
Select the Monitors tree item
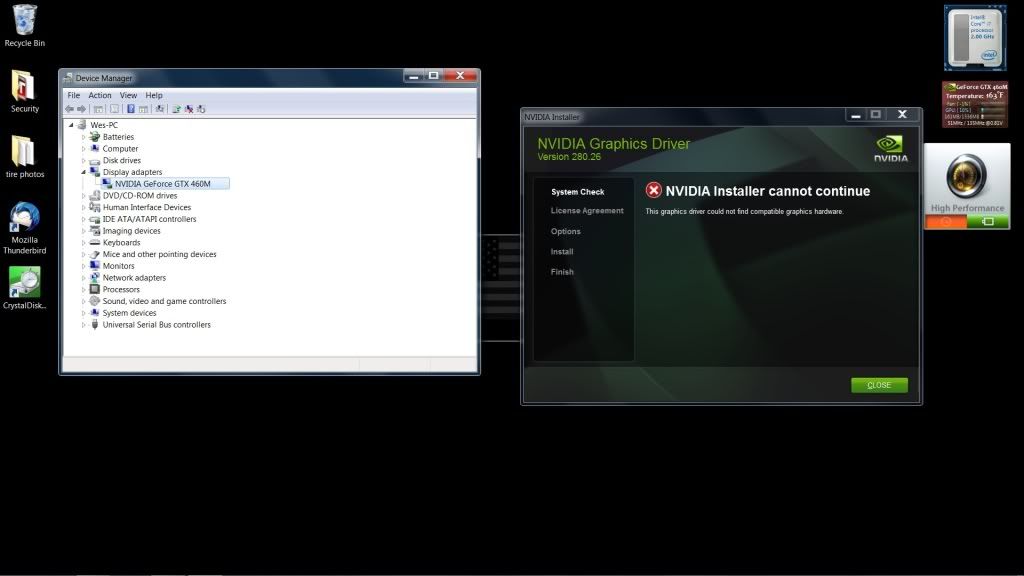(118, 266)
